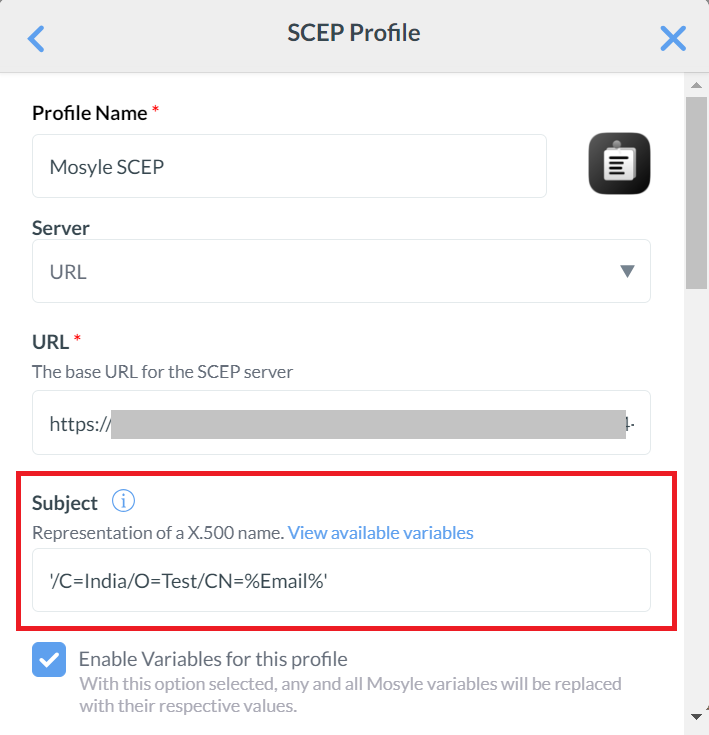Click the clipboard profile icon
This screenshot has width=709, height=735.
(x=619, y=163)
